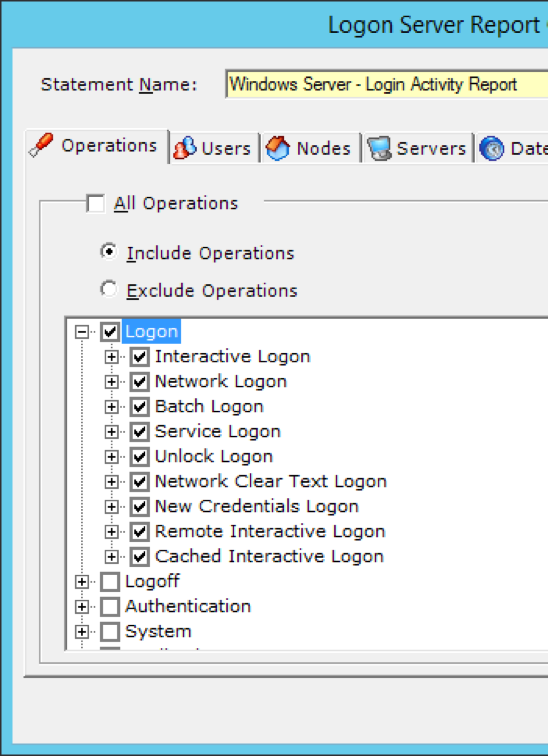Uncheck Cached Interactive Logon checkbox
This screenshot has width=548, height=756.
[x=140, y=557]
